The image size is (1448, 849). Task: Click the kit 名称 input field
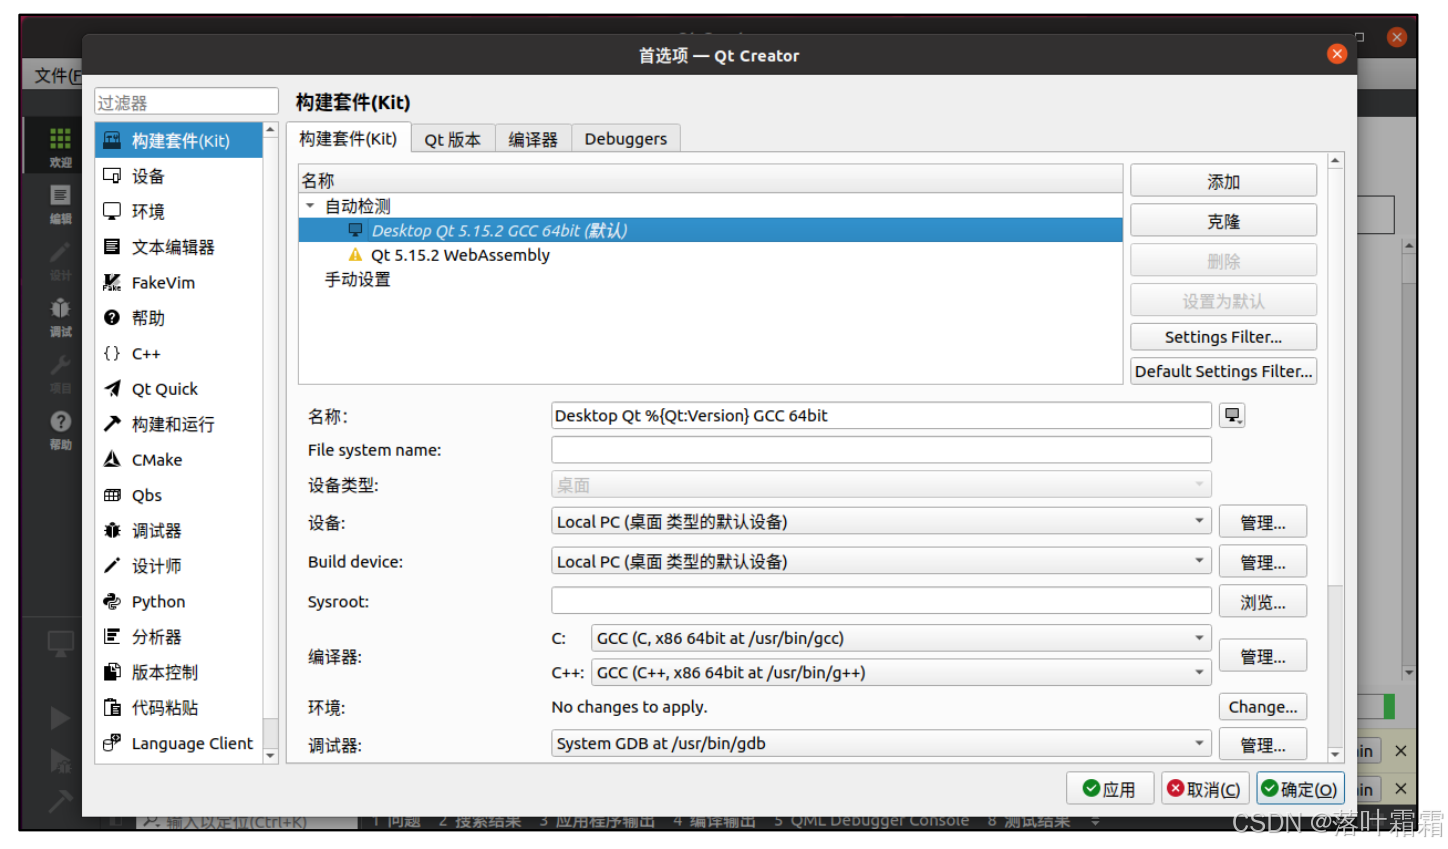coord(881,416)
